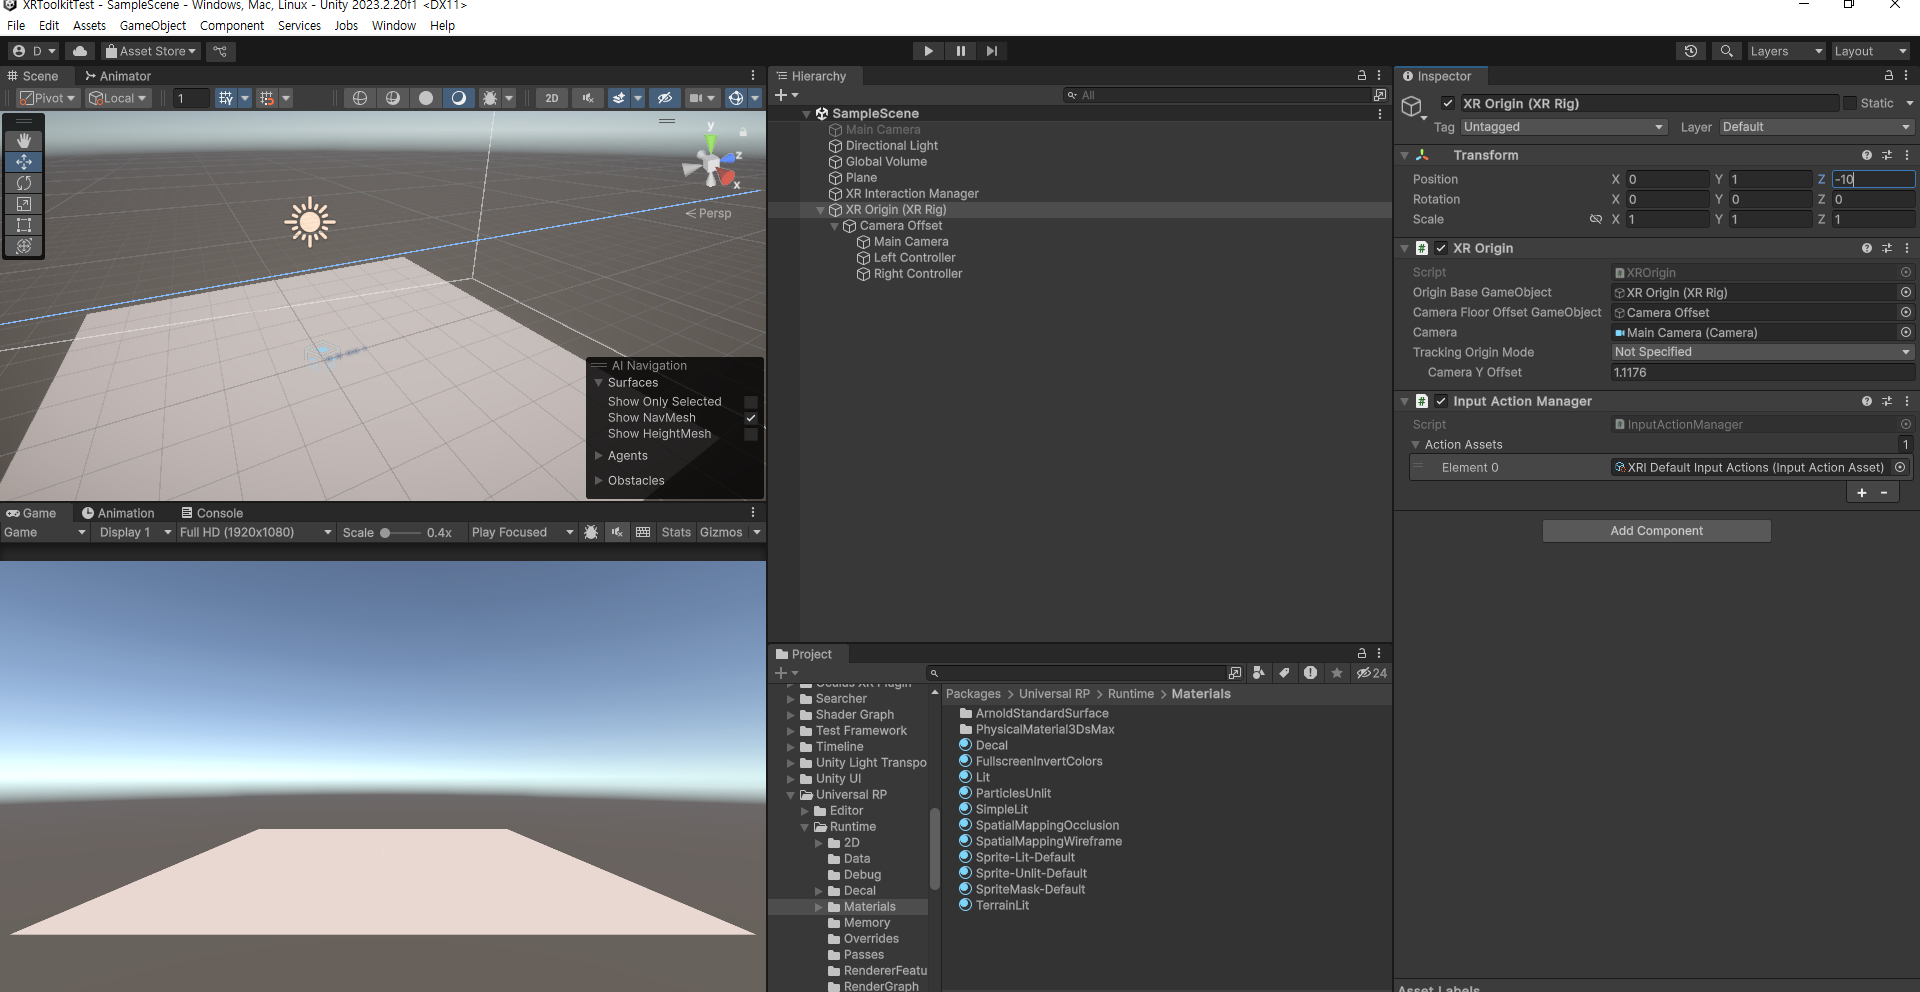1920x992 pixels.
Task: Toggle the Static checkbox
Action: pyautogui.click(x=1850, y=103)
